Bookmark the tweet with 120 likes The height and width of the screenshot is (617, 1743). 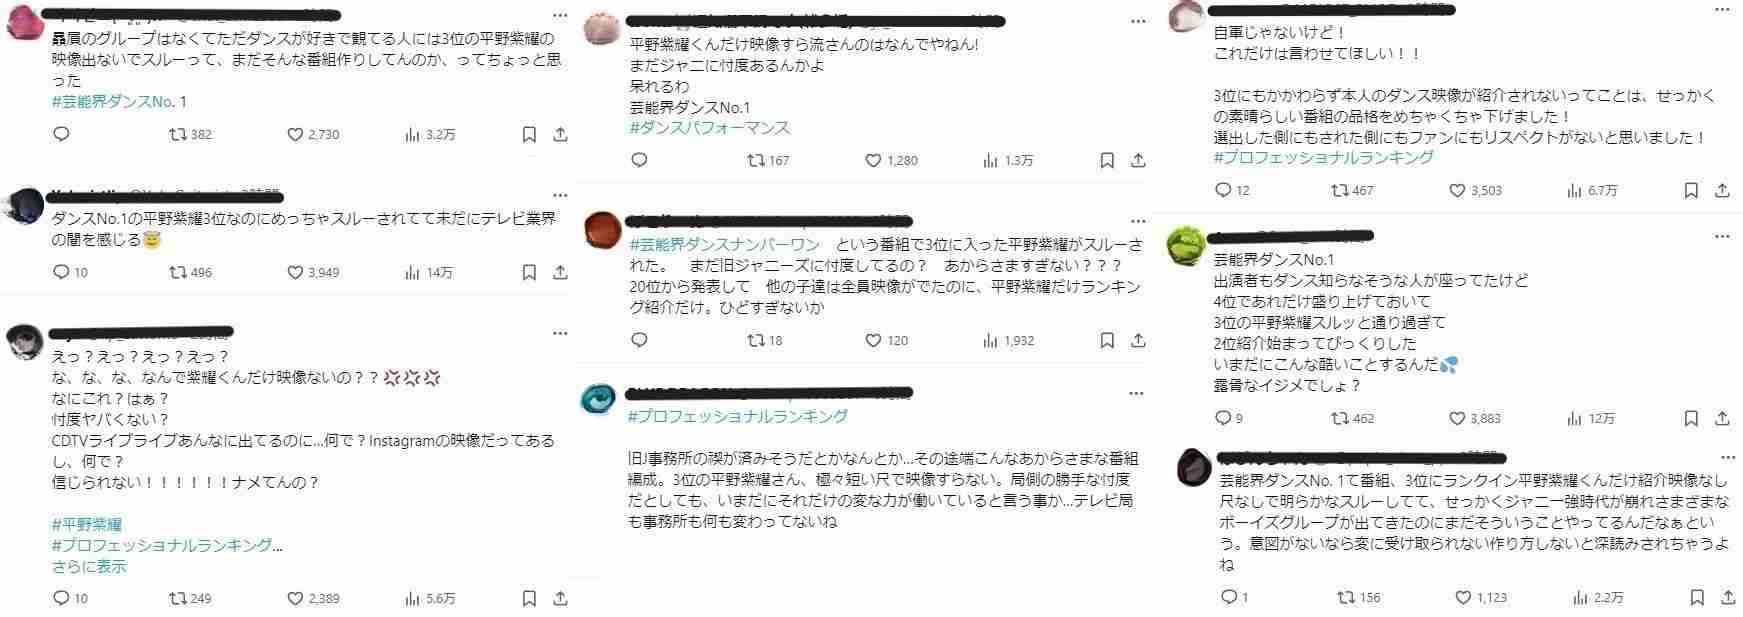point(1107,340)
